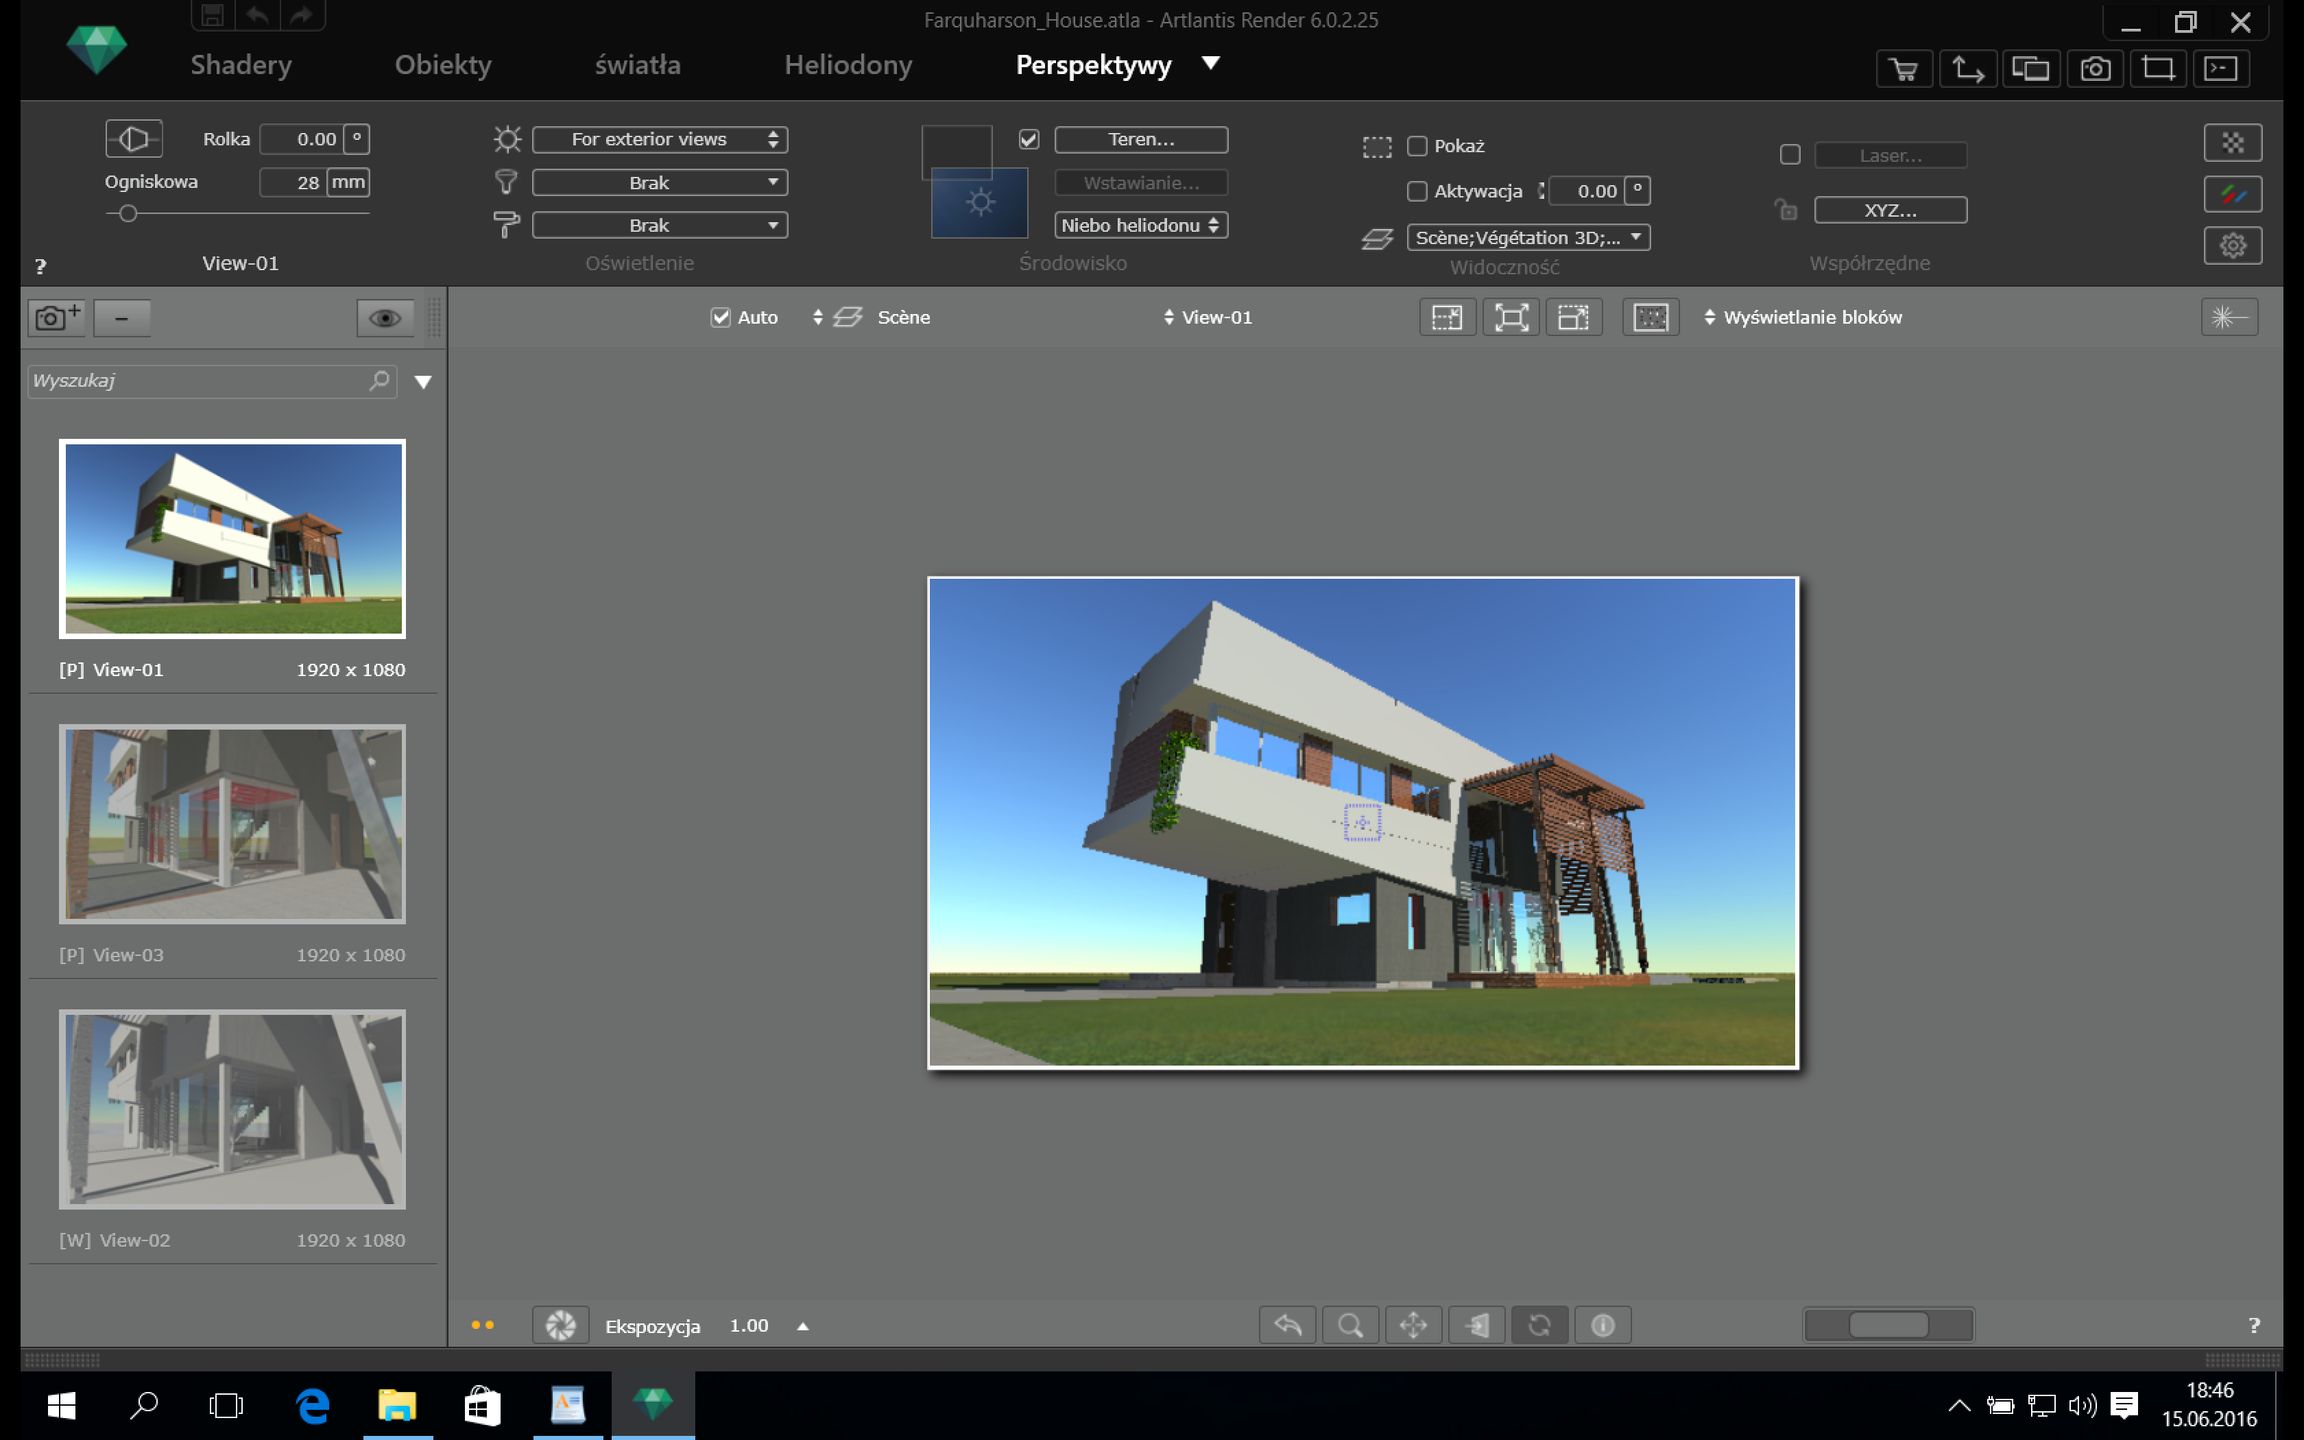Open the 'For exterior views' lighting dropdown
2304x1440 pixels.
click(x=659, y=139)
